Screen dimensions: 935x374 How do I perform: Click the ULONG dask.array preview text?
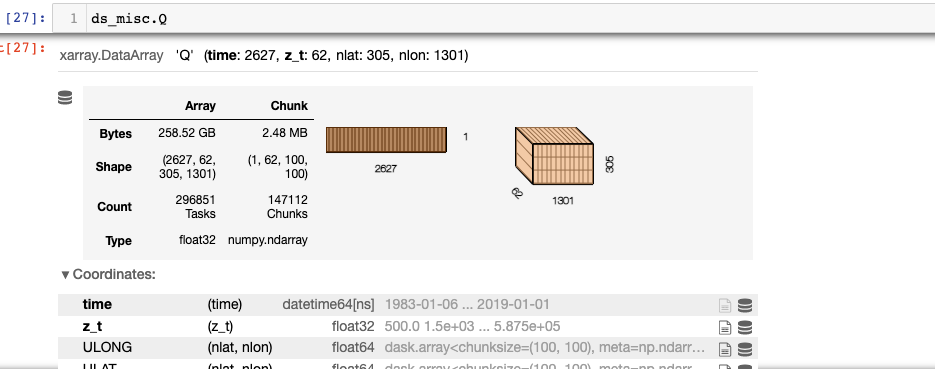coord(546,347)
